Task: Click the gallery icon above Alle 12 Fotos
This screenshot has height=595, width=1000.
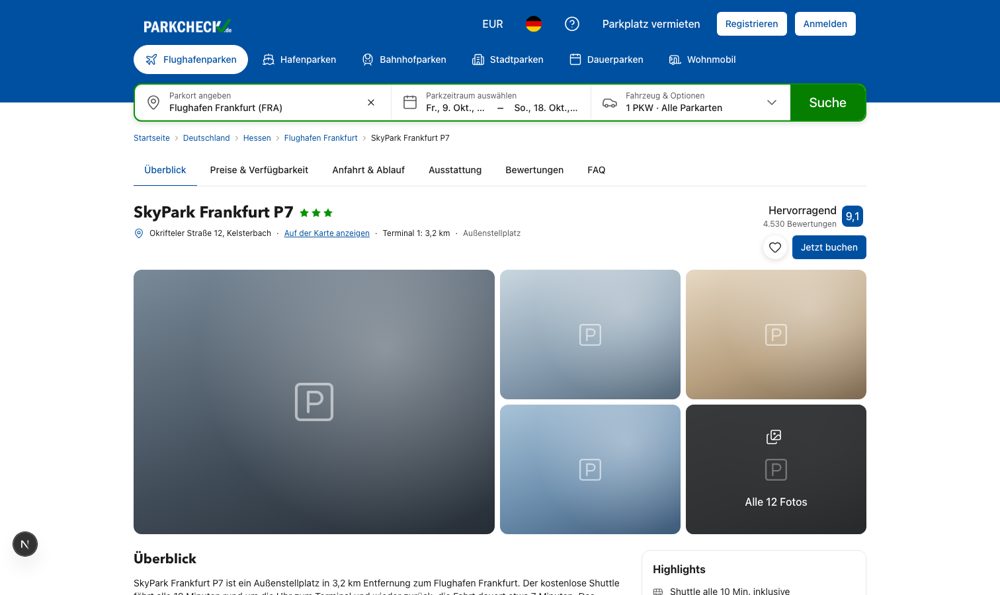Action: (774, 437)
